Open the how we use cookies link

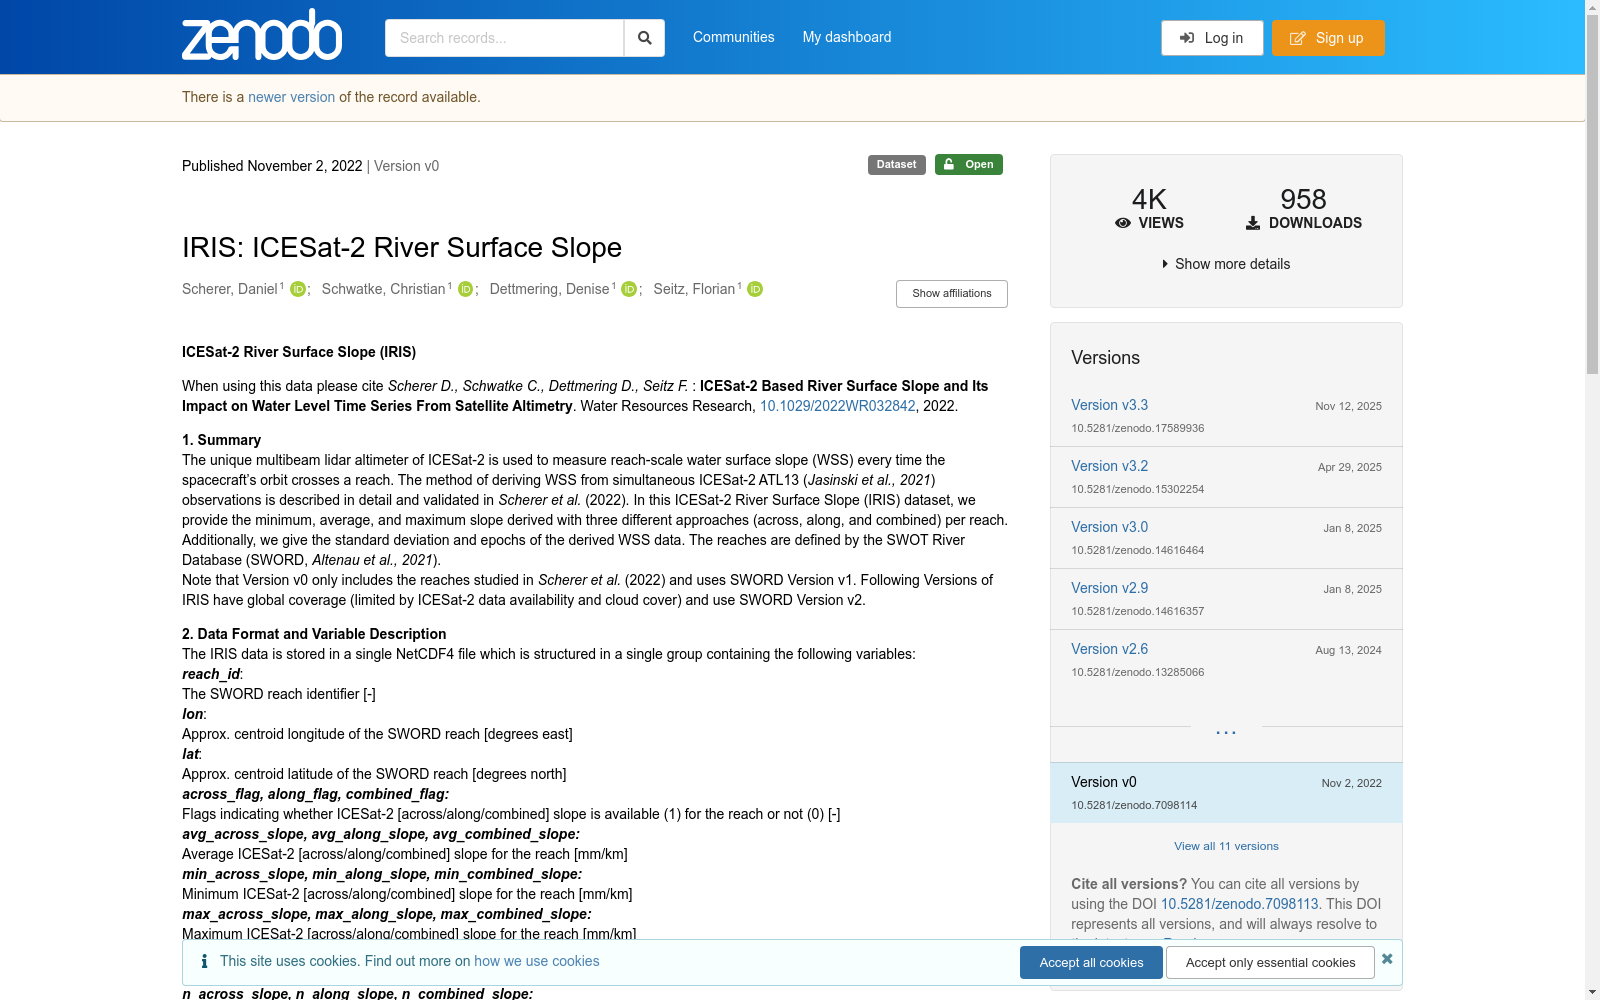[x=537, y=961]
